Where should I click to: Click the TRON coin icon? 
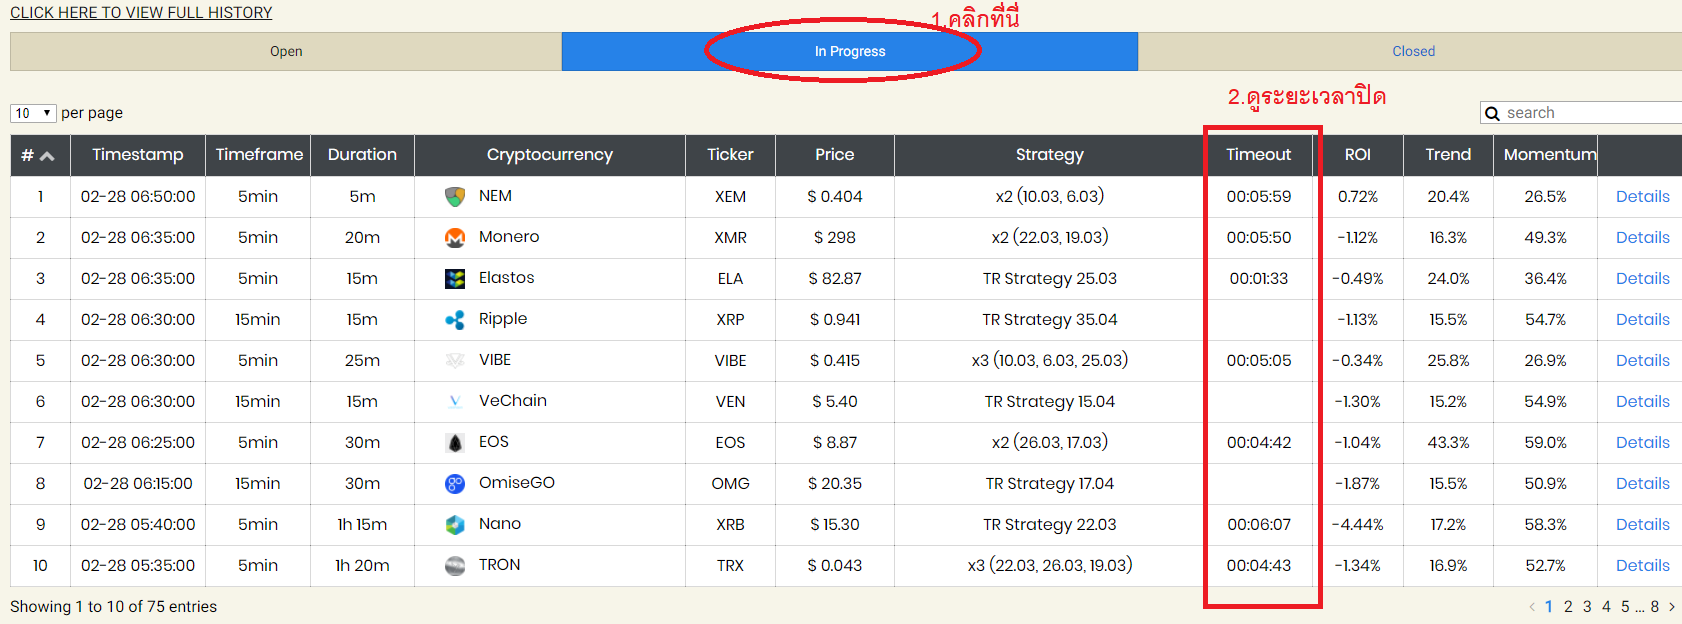pyautogui.click(x=455, y=566)
